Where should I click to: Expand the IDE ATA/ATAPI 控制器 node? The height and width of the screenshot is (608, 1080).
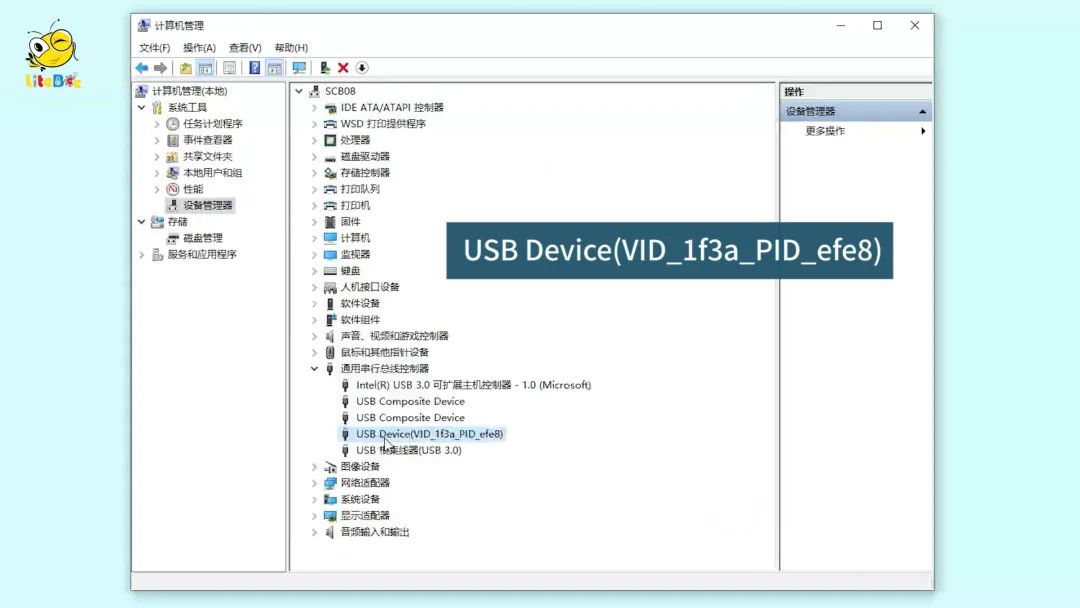coord(314,108)
